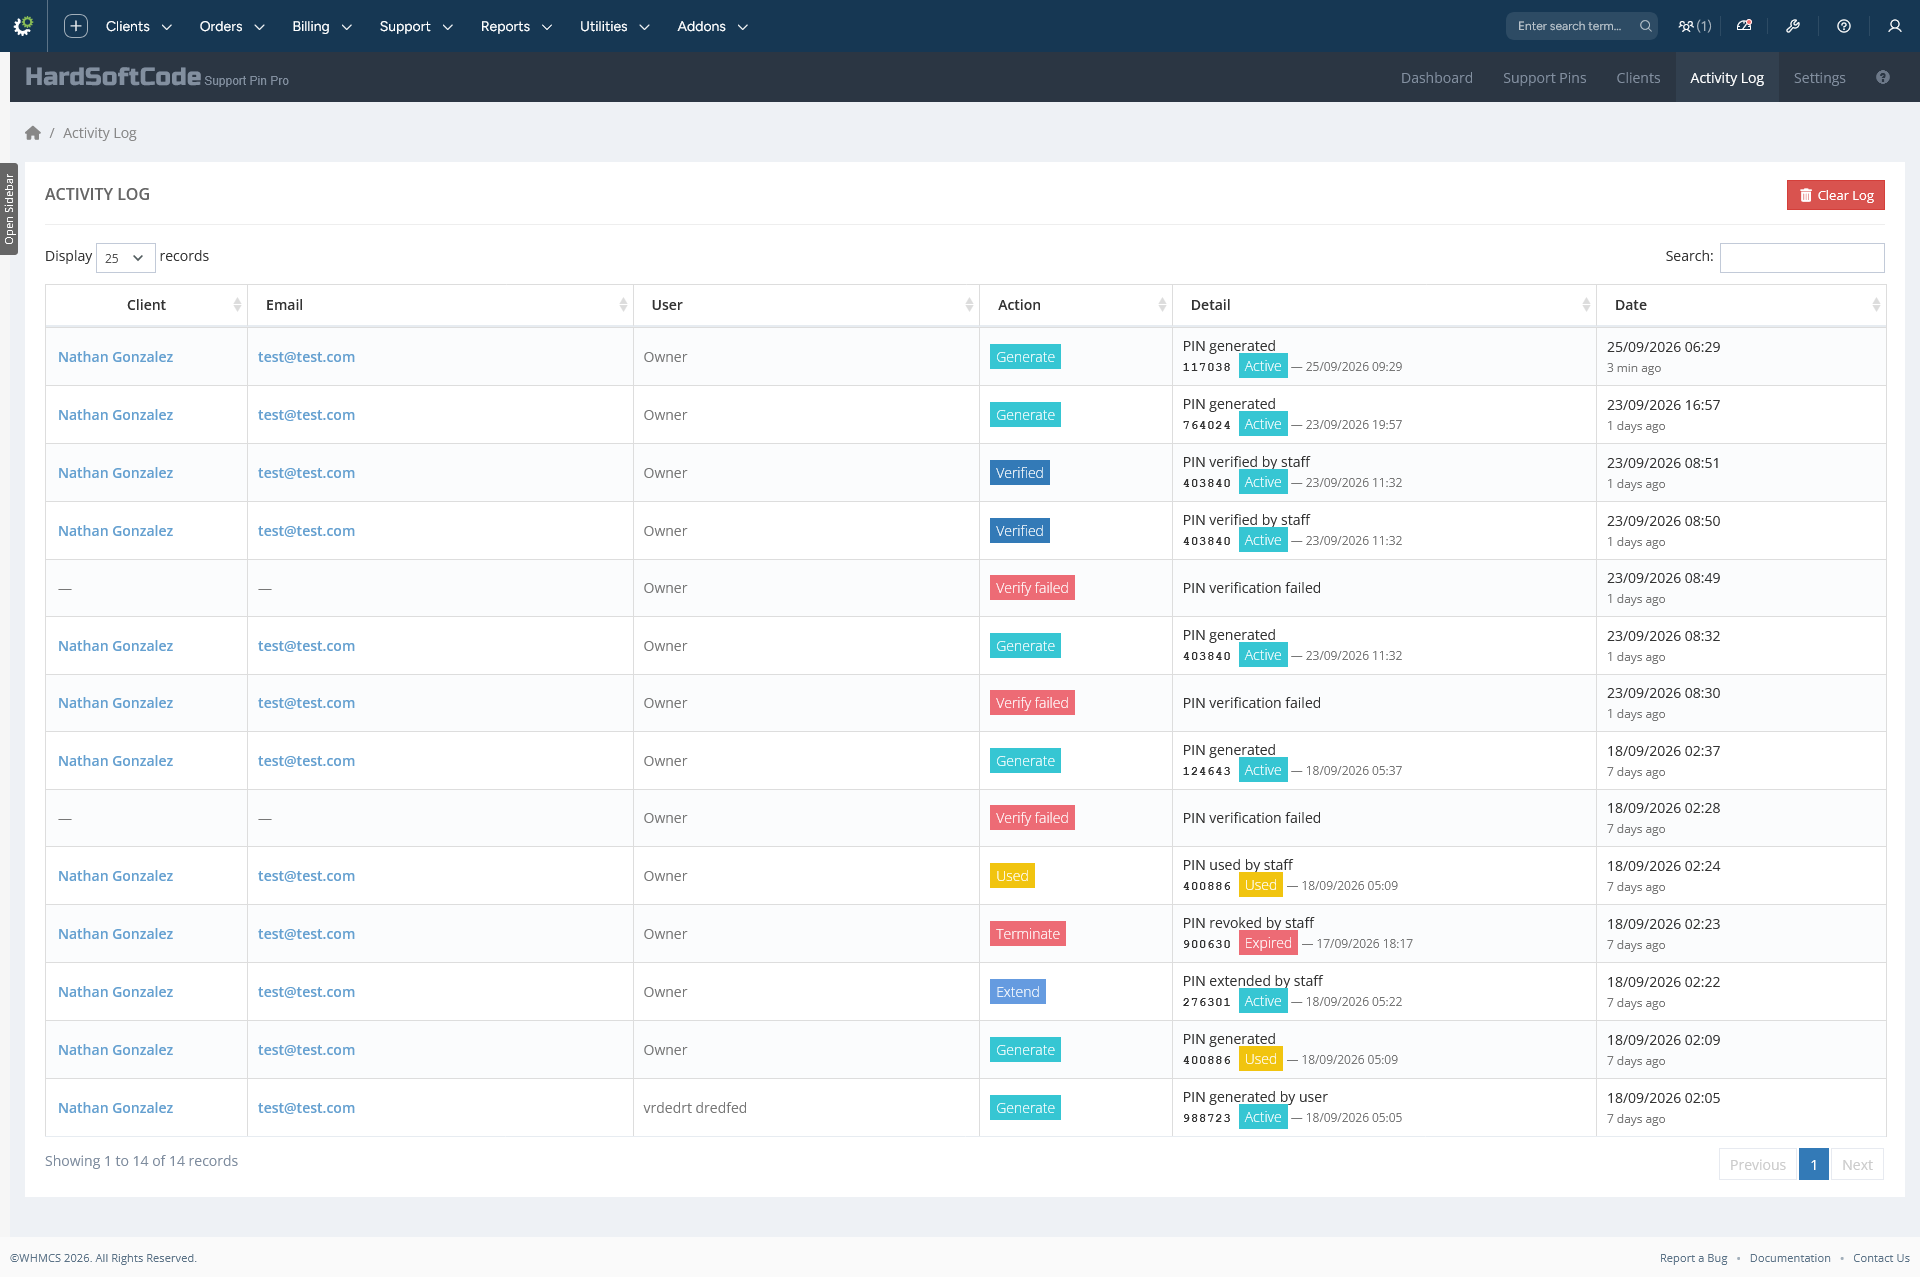Open the help circle icon in top bar
The image size is (1920, 1277).
coord(1844,26)
